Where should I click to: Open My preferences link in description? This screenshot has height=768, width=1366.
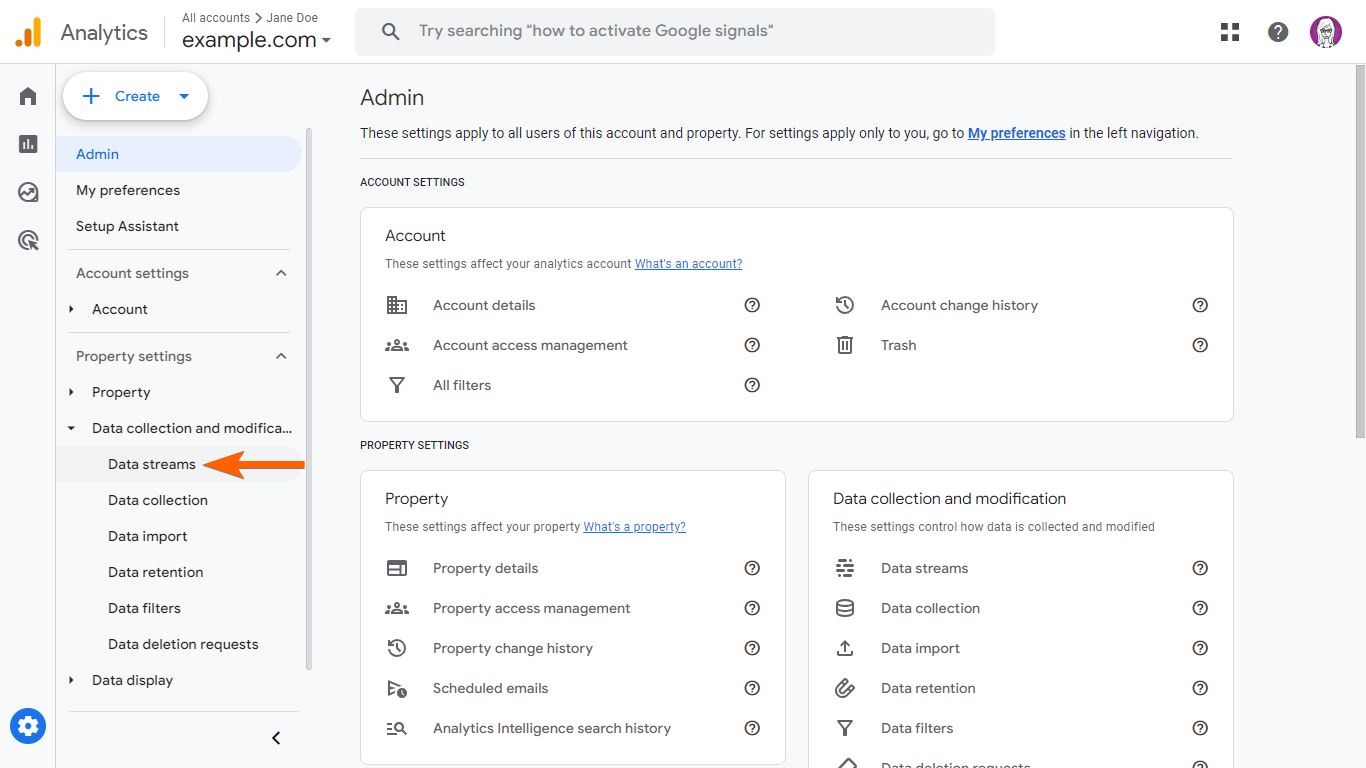(x=1016, y=133)
